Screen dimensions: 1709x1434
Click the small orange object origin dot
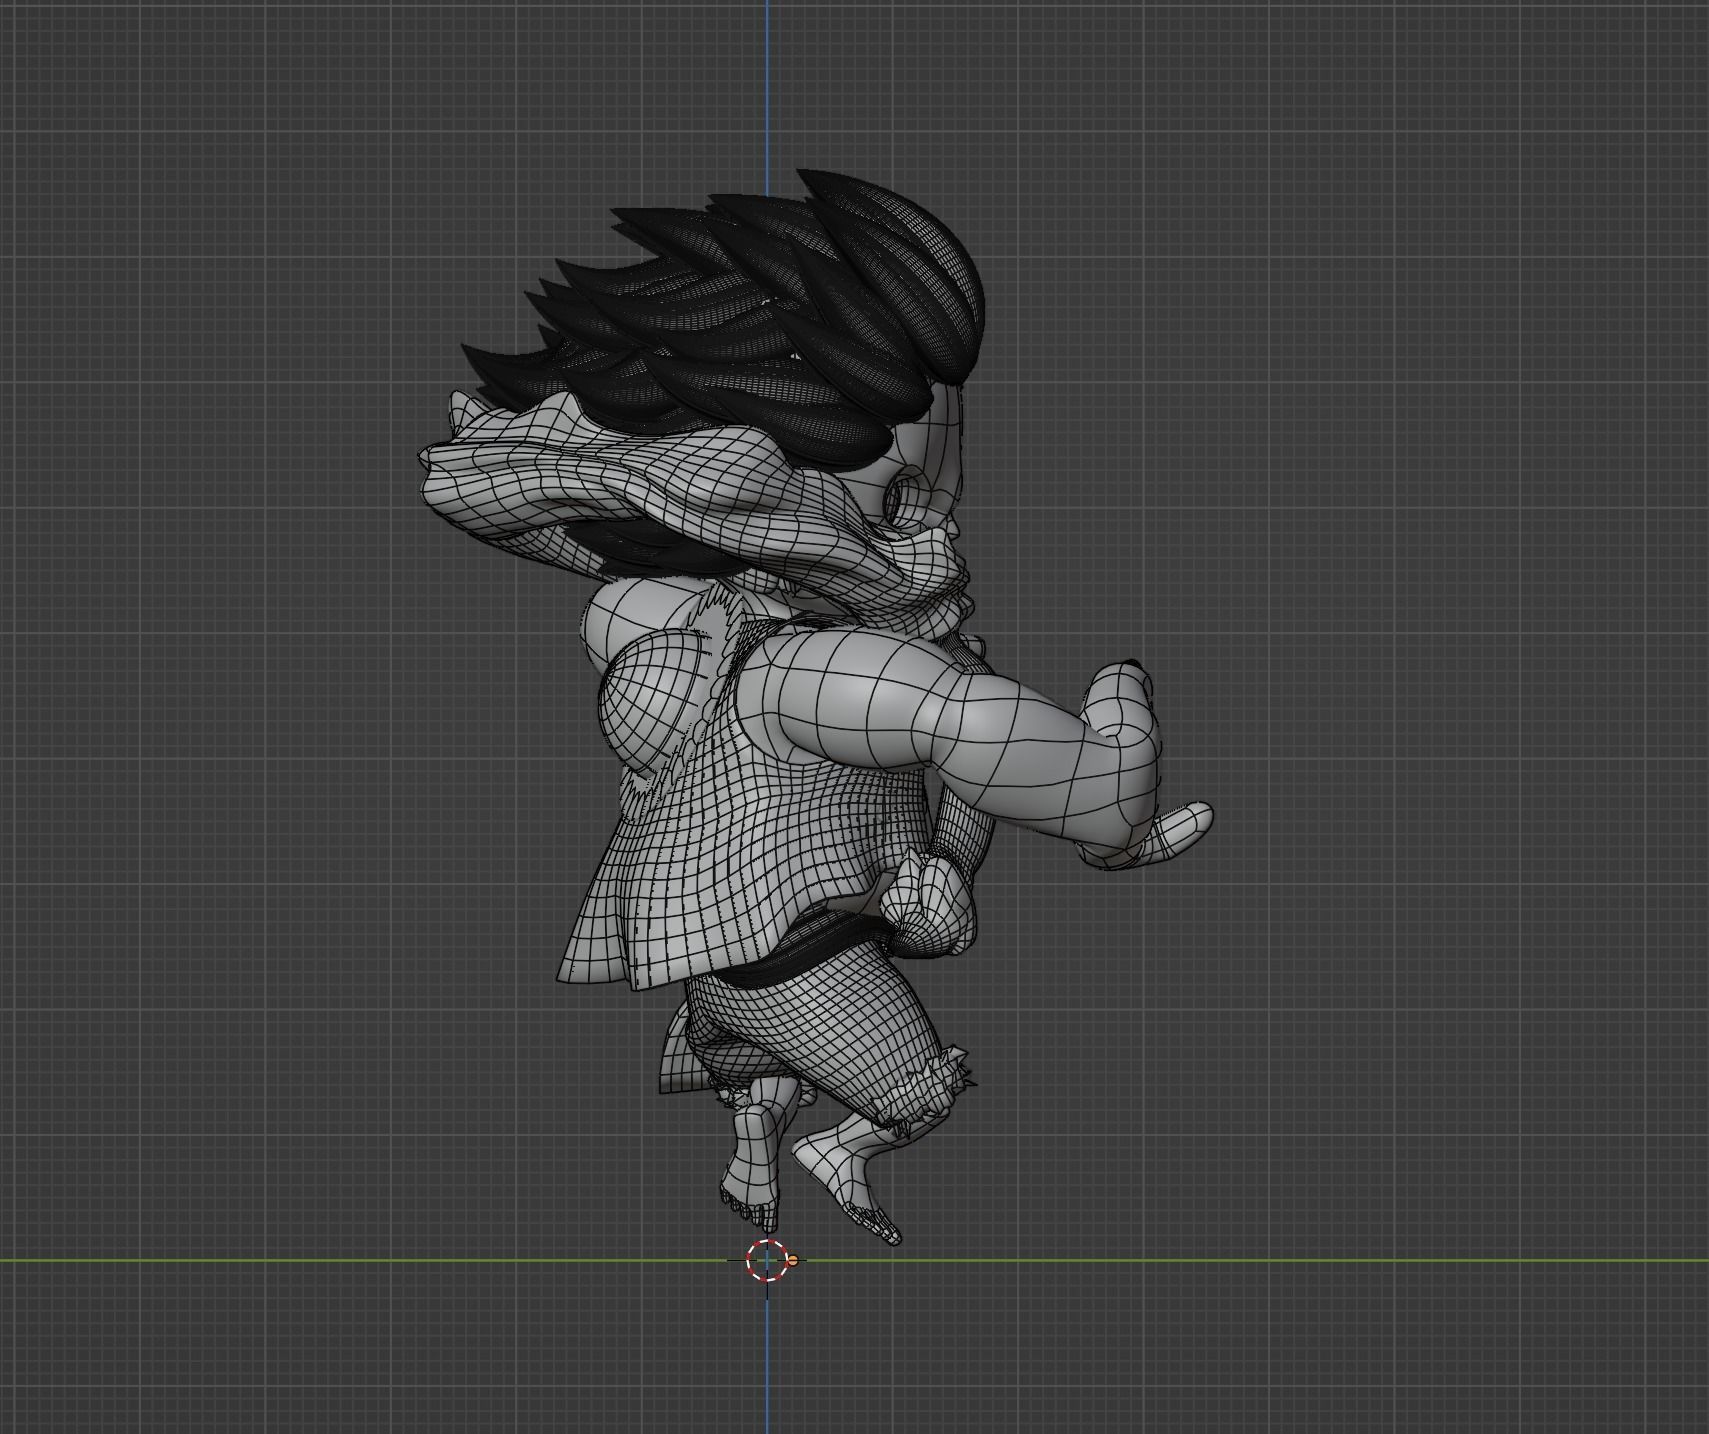(793, 1261)
